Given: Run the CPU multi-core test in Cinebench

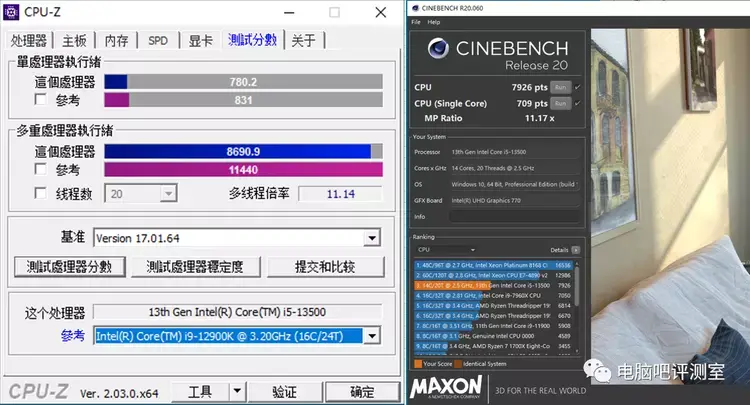Looking at the screenshot, I should [561, 87].
